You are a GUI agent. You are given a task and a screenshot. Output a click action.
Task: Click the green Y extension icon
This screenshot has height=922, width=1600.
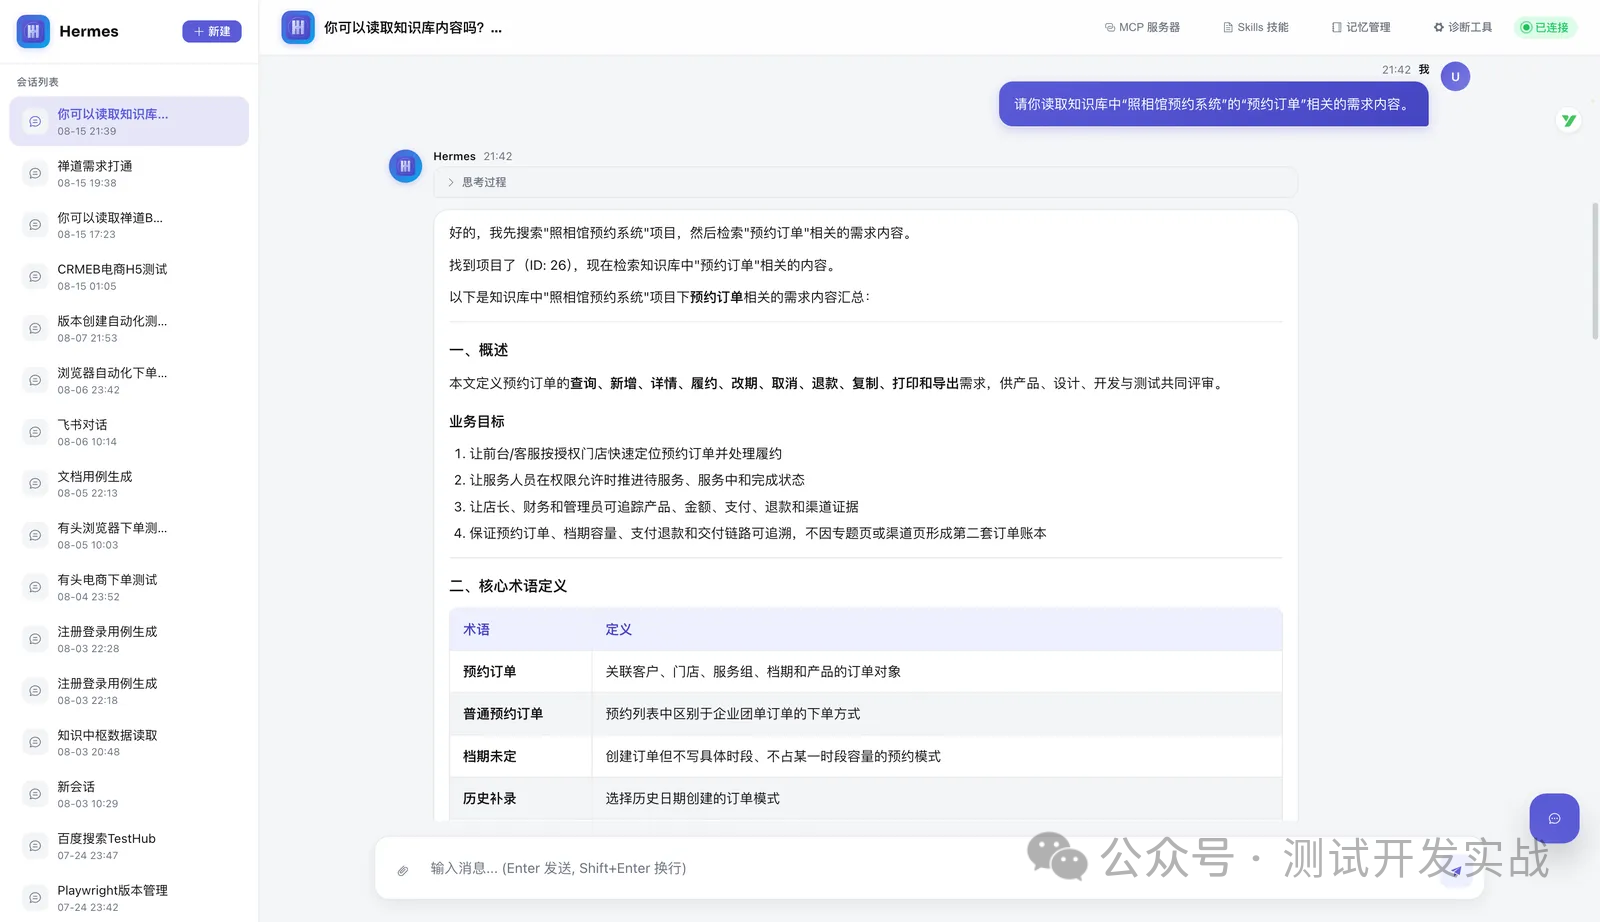tap(1568, 121)
